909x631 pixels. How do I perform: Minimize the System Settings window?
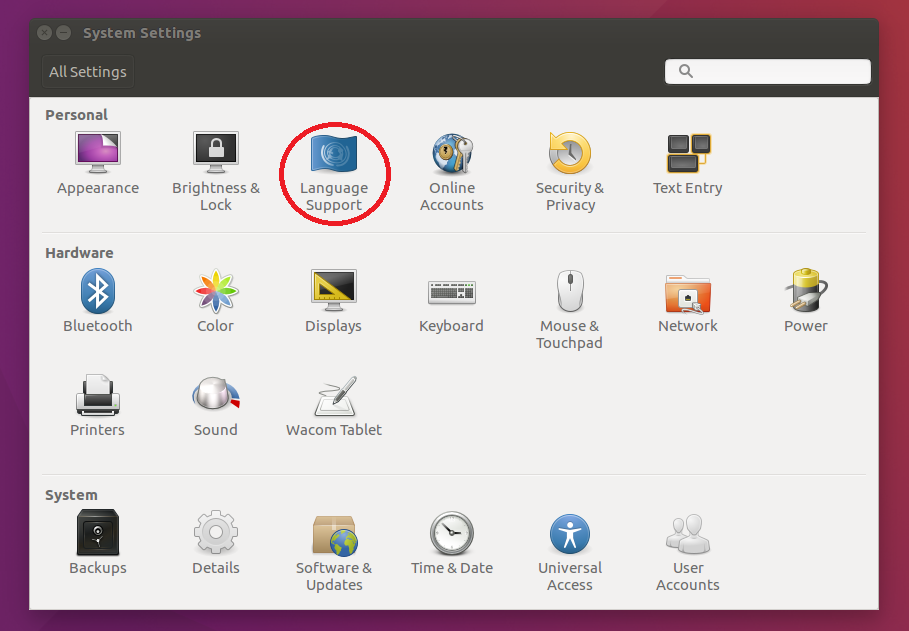click(x=64, y=32)
